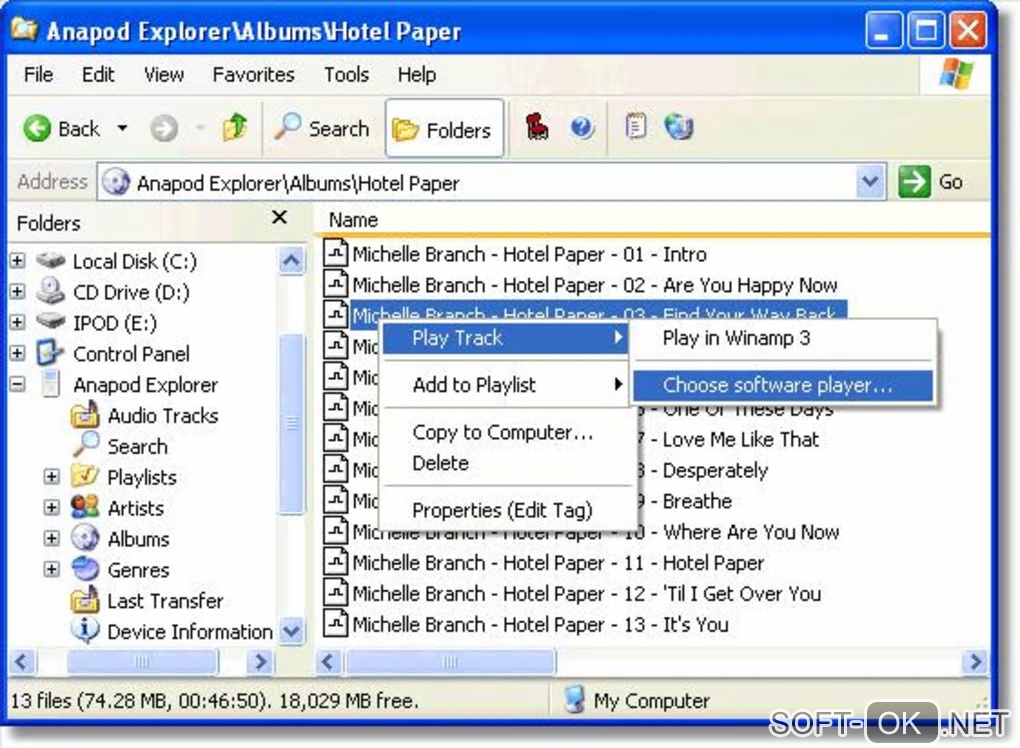Open the View menu
Image resolution: width=1020 pixels, height=748 pixels.
(x=164, y=75)
